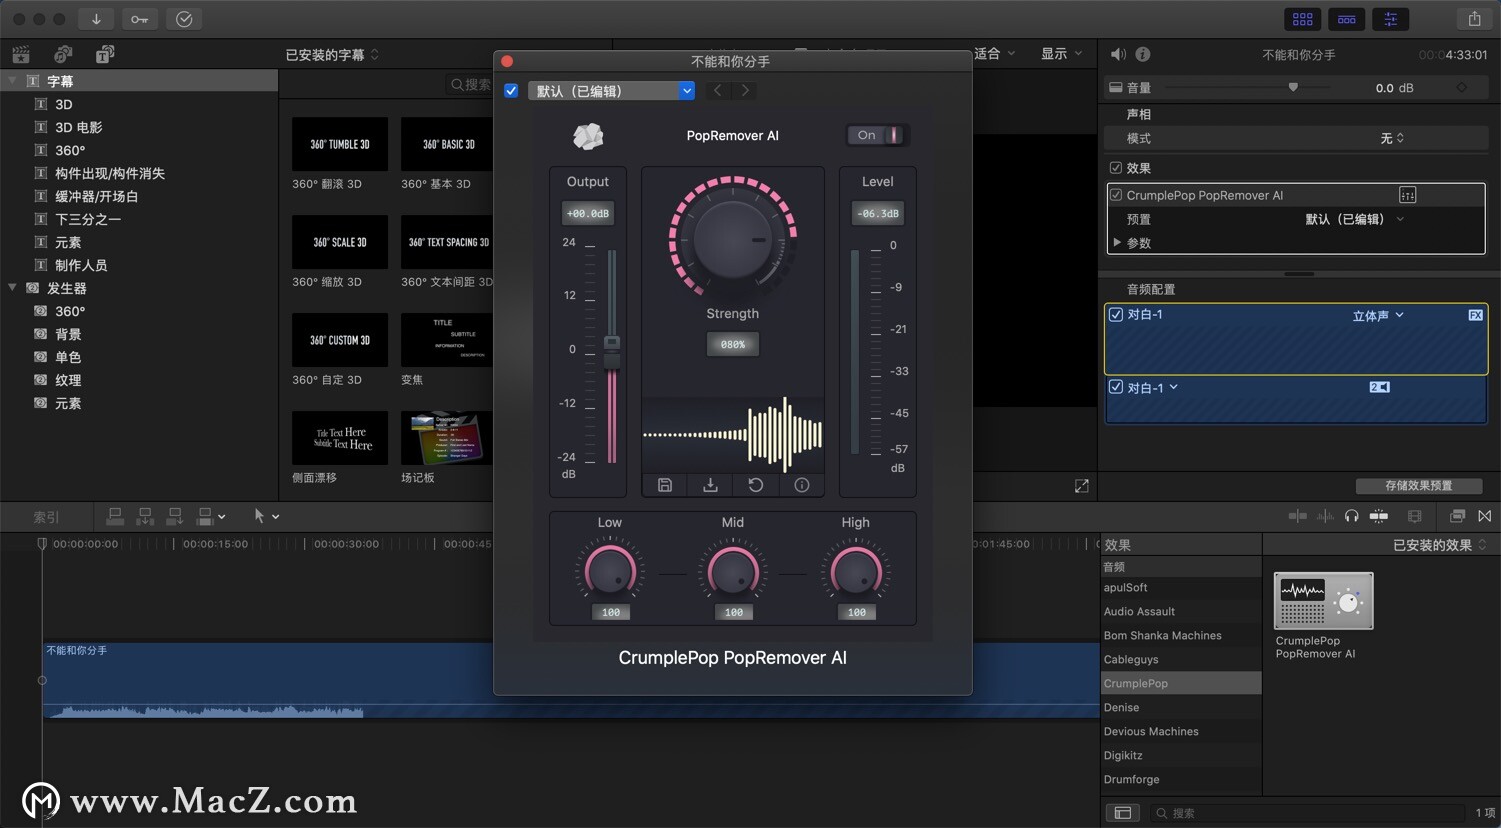Expand the viewer to full screen icon
The image size is (1501, 828).
[1081, 486]
